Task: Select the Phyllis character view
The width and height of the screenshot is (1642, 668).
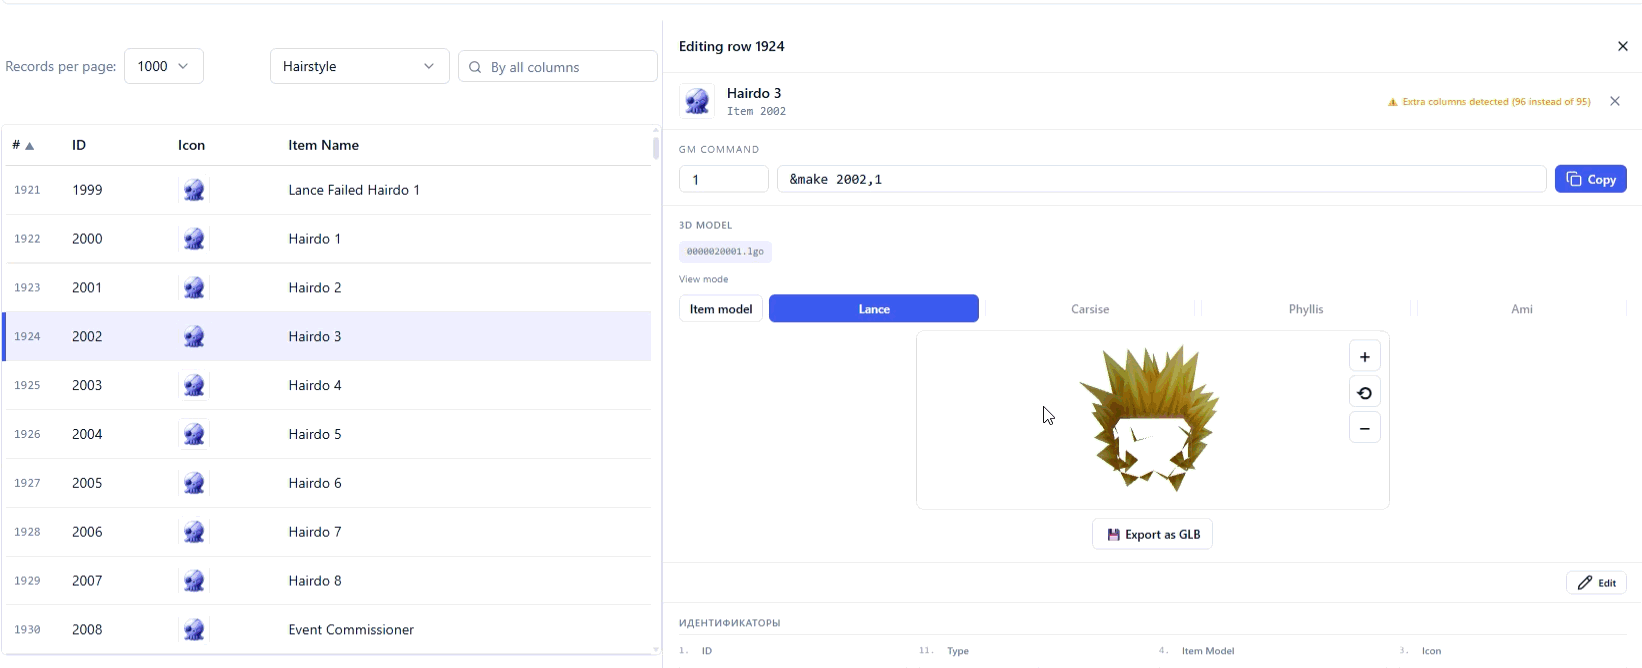Action: 1305,309
